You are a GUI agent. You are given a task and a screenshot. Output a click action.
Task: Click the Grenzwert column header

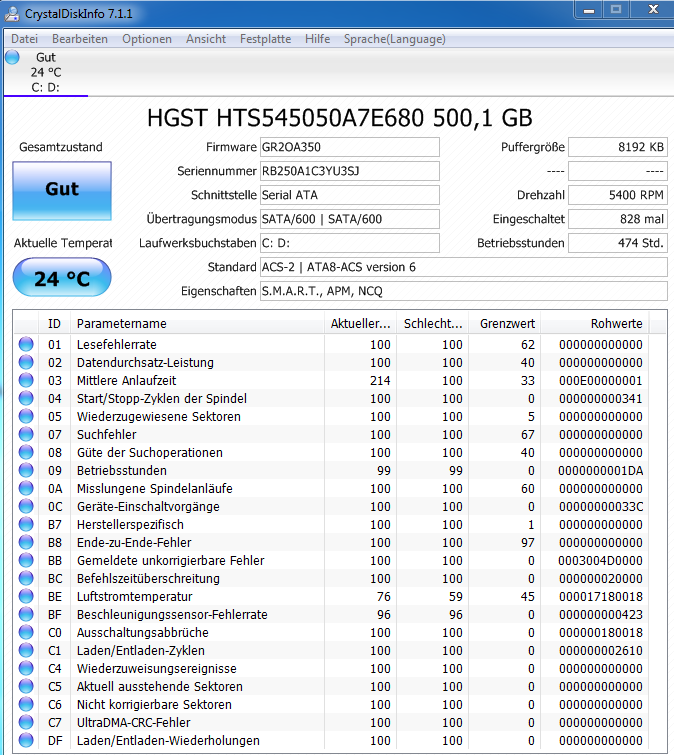(x=505, y=324)
